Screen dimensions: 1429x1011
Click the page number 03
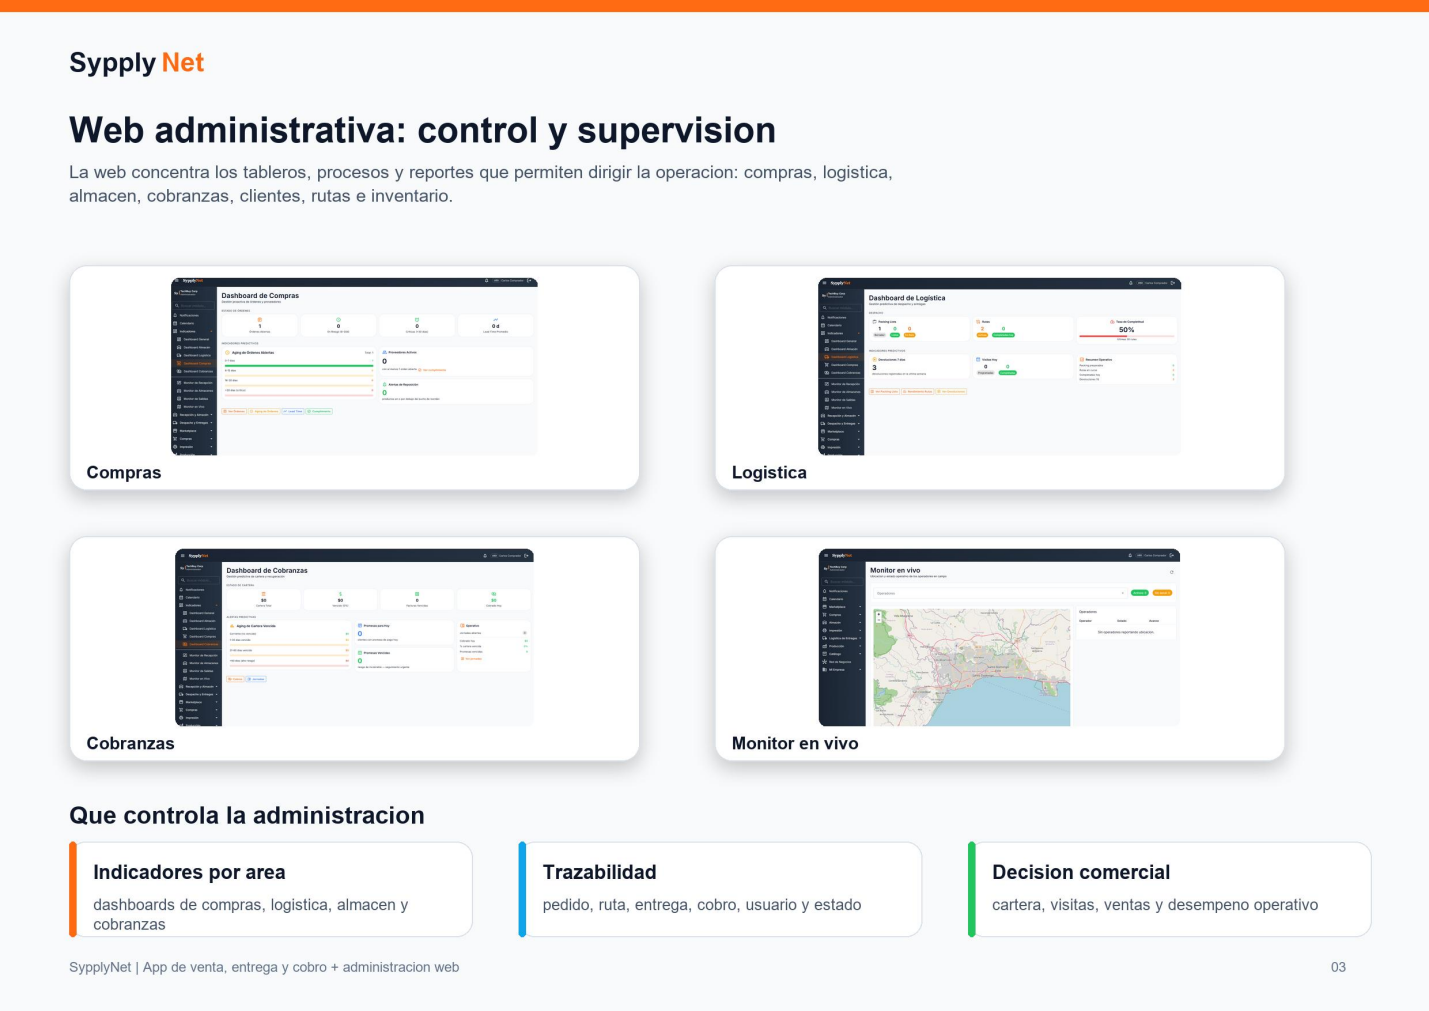[1338, 968]
